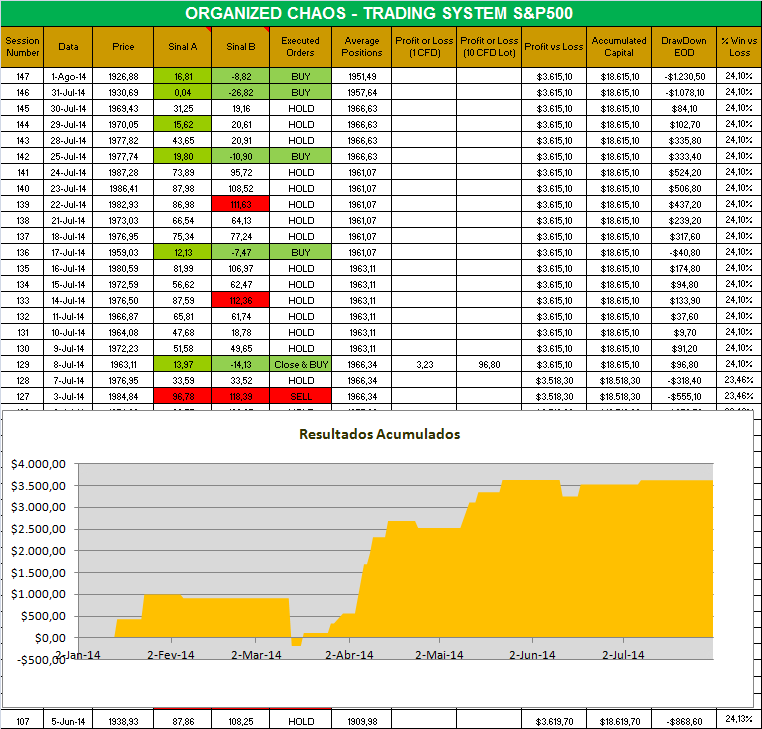Click the date cell '18-Jul-14'
Viewport: 762px width, 729px height.
68,237
